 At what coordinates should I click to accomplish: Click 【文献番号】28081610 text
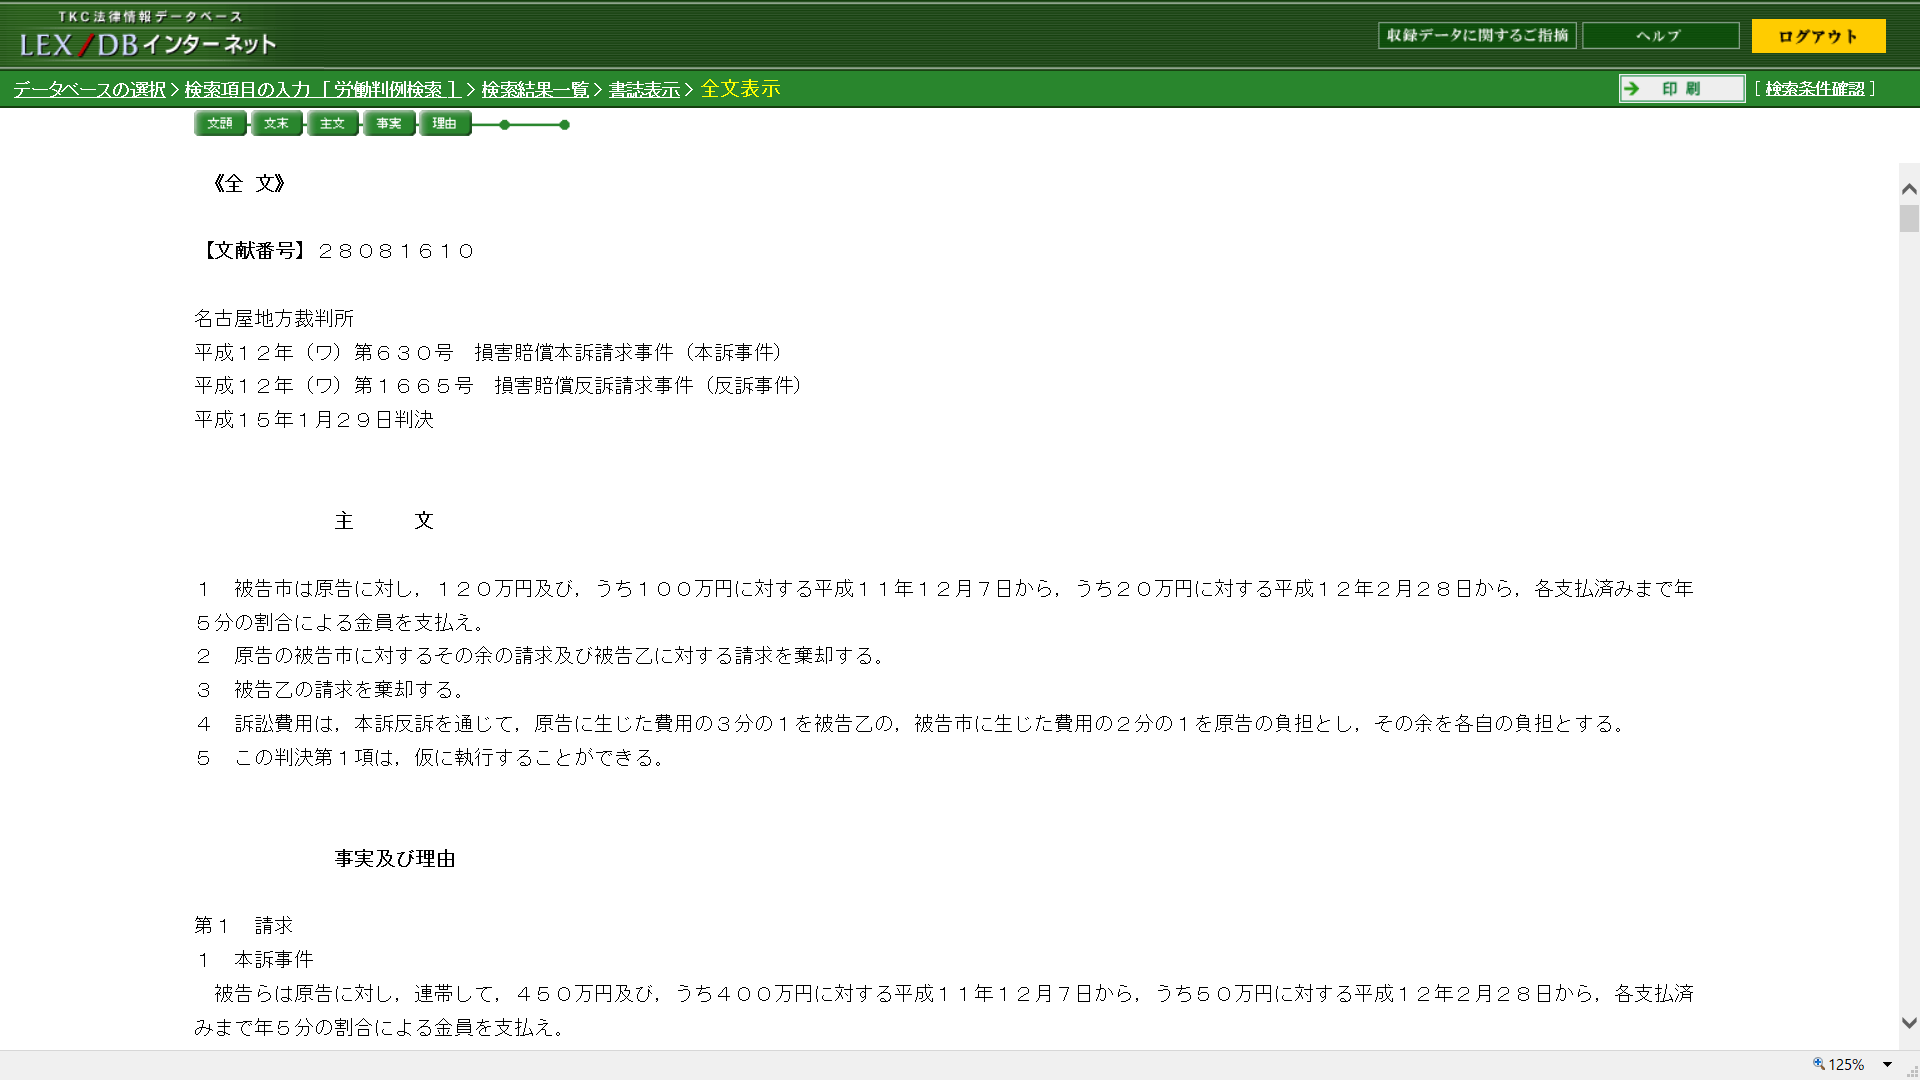[335, 251]
